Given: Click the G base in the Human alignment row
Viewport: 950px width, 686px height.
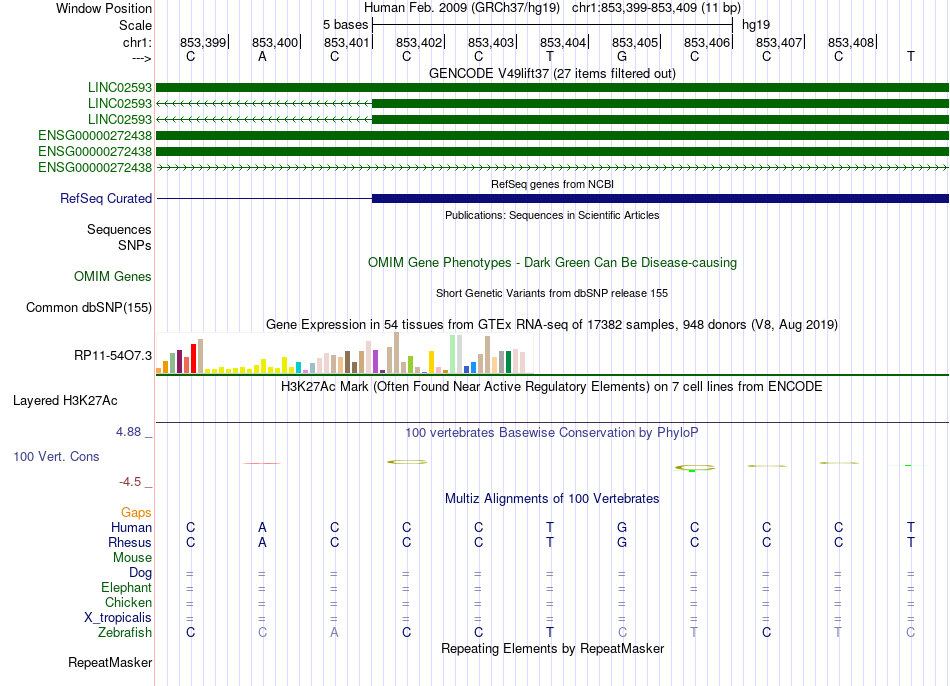Looking at the screenshot, I should click(x=622, y=527).
